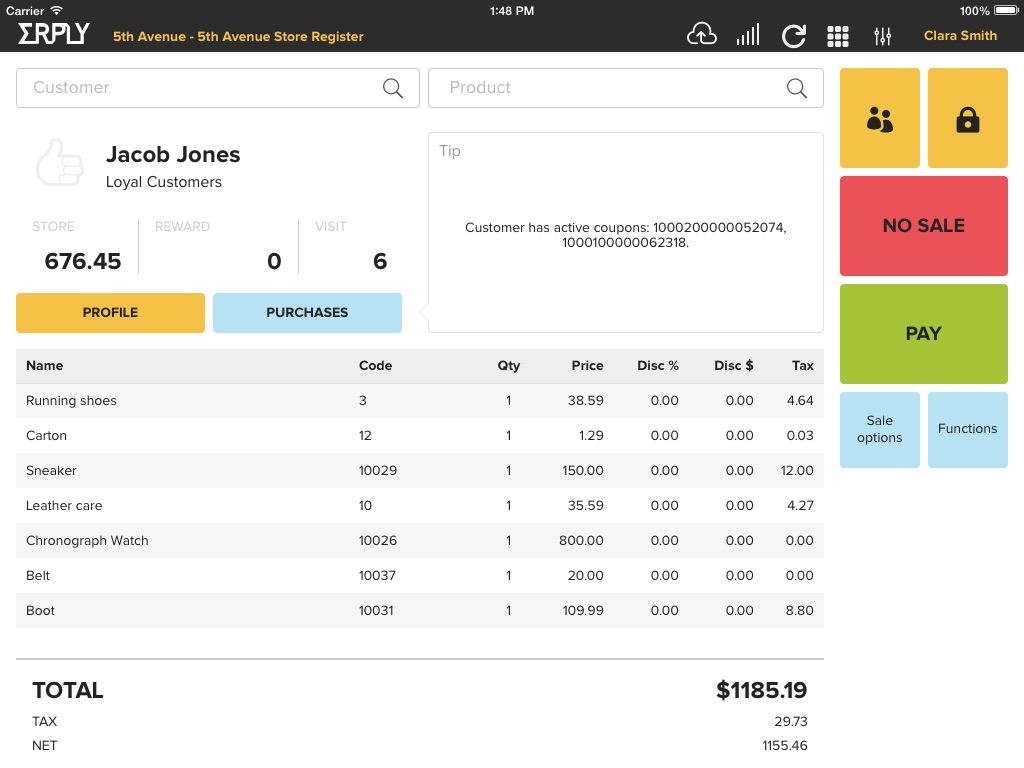This screenshot has height=768, width=1024.
Task: Open Jacob Jones' PROFILE
Action: click(110, 313)
